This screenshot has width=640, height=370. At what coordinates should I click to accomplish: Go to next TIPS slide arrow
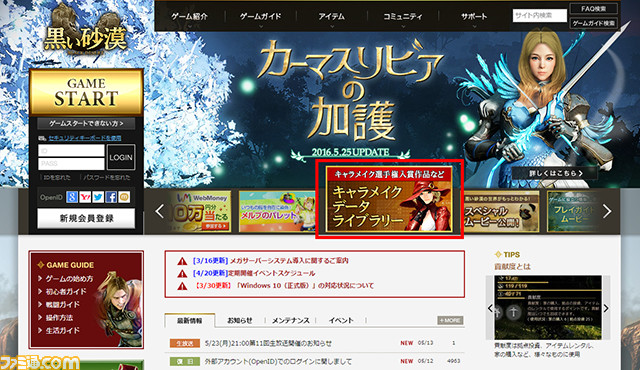606,308
